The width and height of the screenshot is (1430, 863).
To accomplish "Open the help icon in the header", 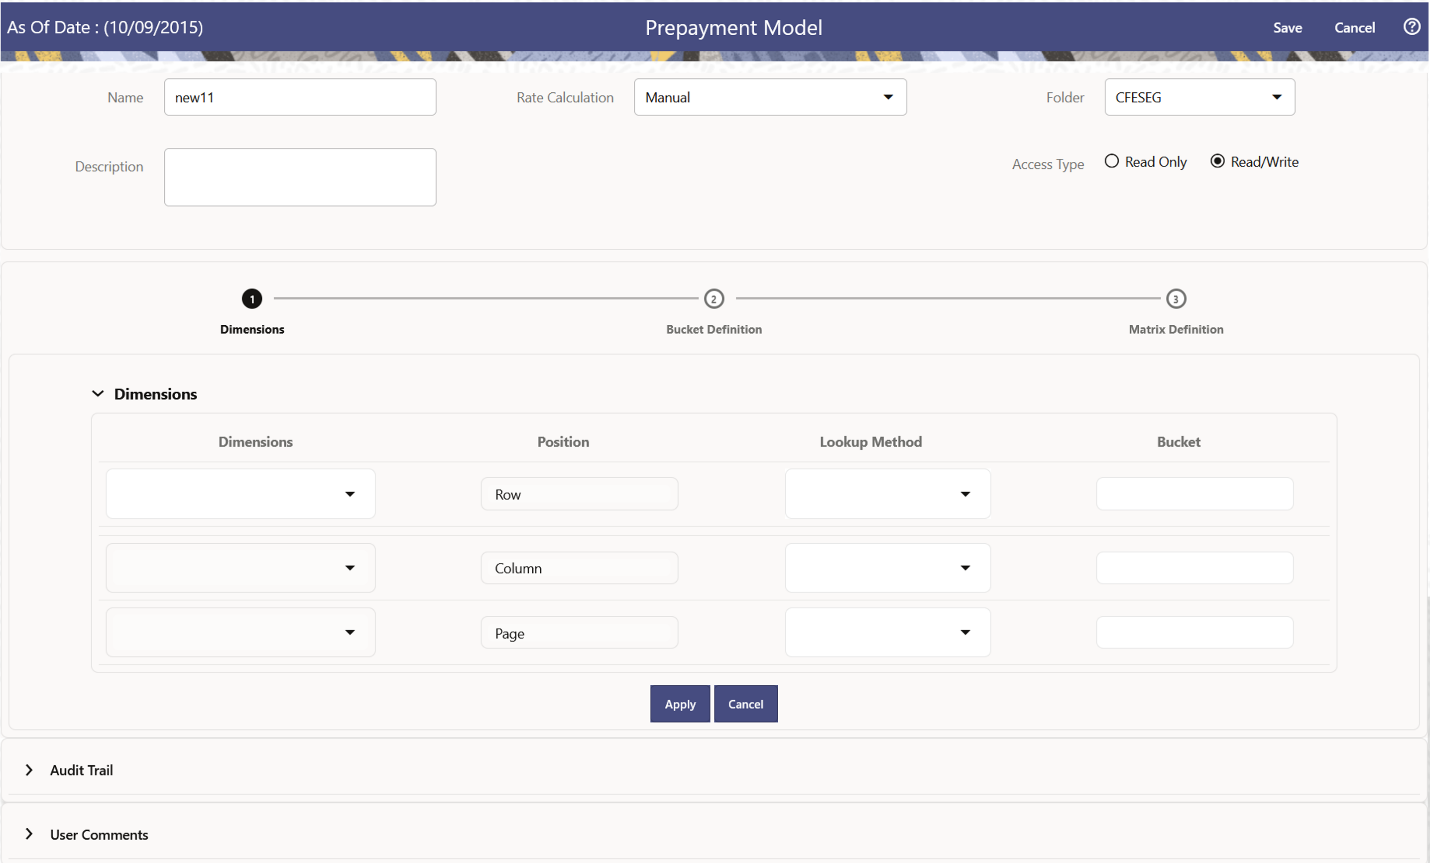I will click(x=1411, y=27).
